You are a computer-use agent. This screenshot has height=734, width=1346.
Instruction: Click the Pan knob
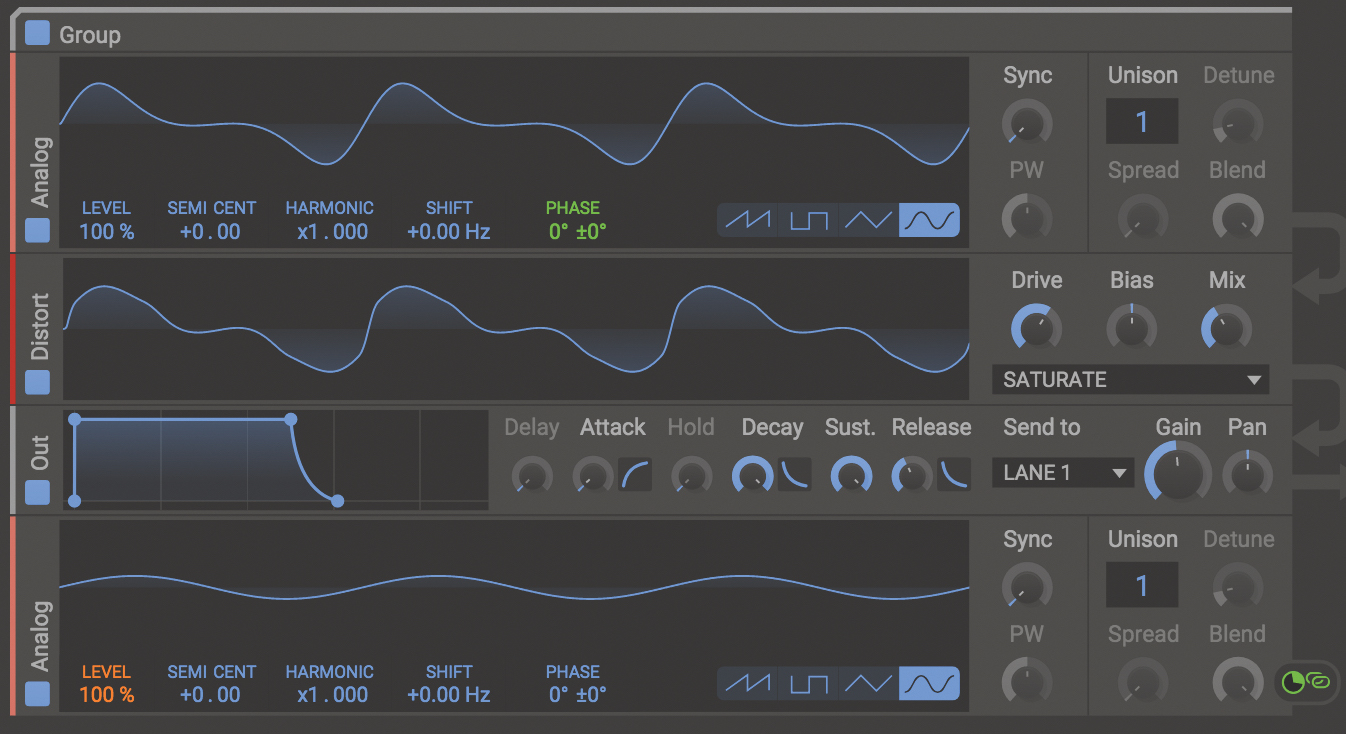tap(1248, 474)
